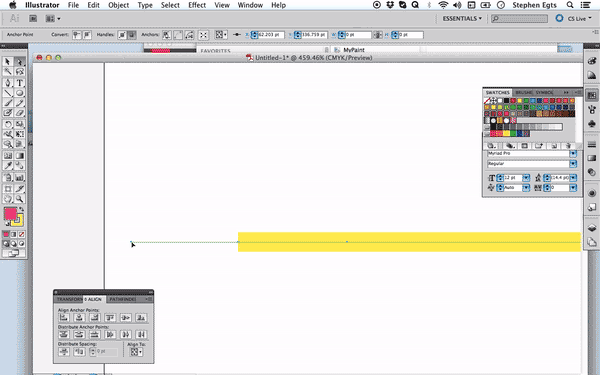This screenshot has width=600, height=375.
Task: Open the ESSENTIALS workspace dropdown
Action: pos(462,18)
